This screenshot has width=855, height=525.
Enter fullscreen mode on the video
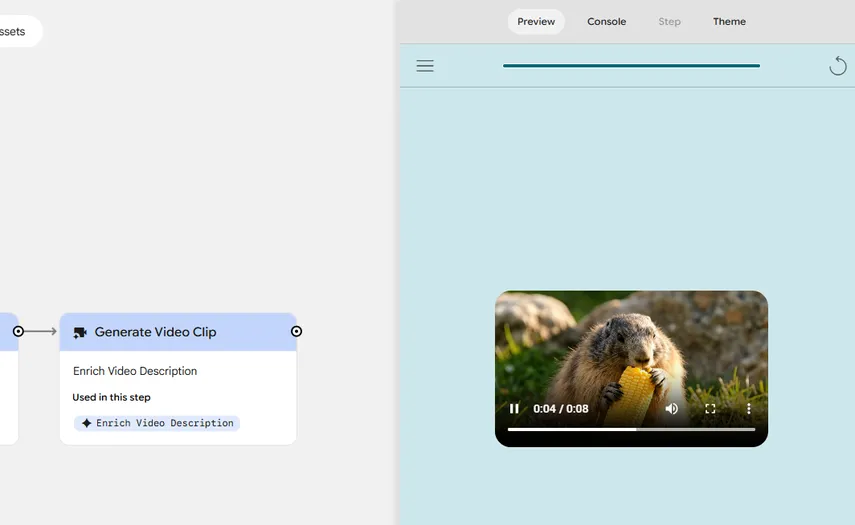tap(710, 408)
